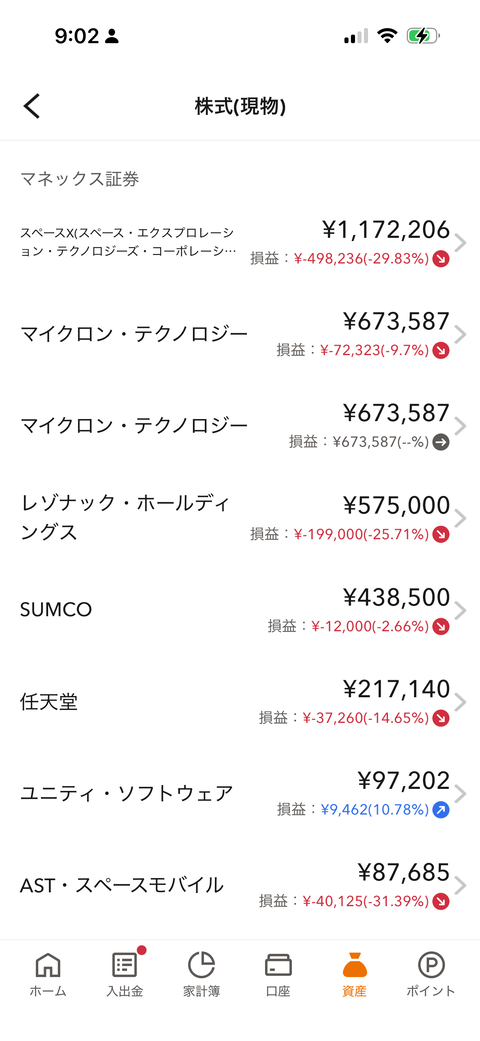The height and width of the screenshot is (1041, 480).
Task: Expand スペースX row chevron
Action: (x=461, y=243)
